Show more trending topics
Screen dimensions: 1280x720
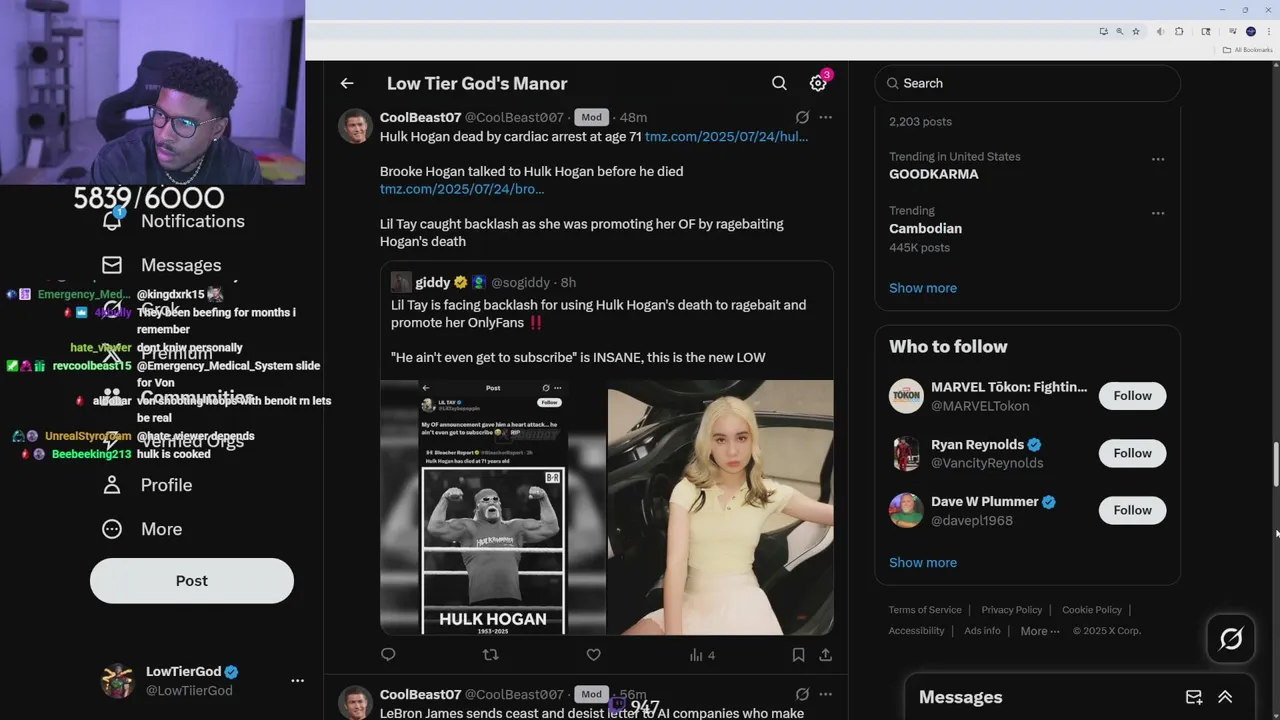tap(923, 288)
